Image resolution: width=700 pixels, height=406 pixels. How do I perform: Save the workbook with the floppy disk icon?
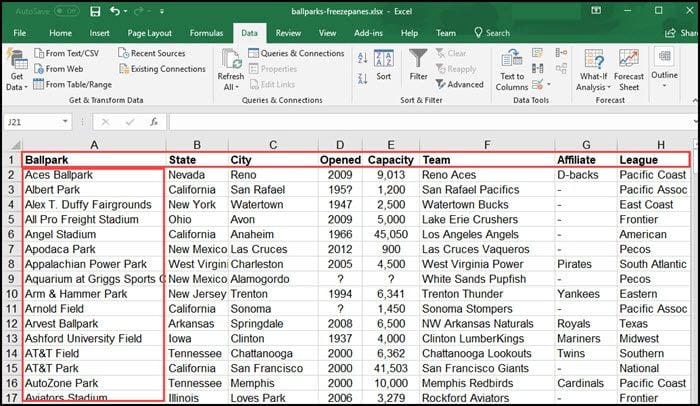pos(95,11)
